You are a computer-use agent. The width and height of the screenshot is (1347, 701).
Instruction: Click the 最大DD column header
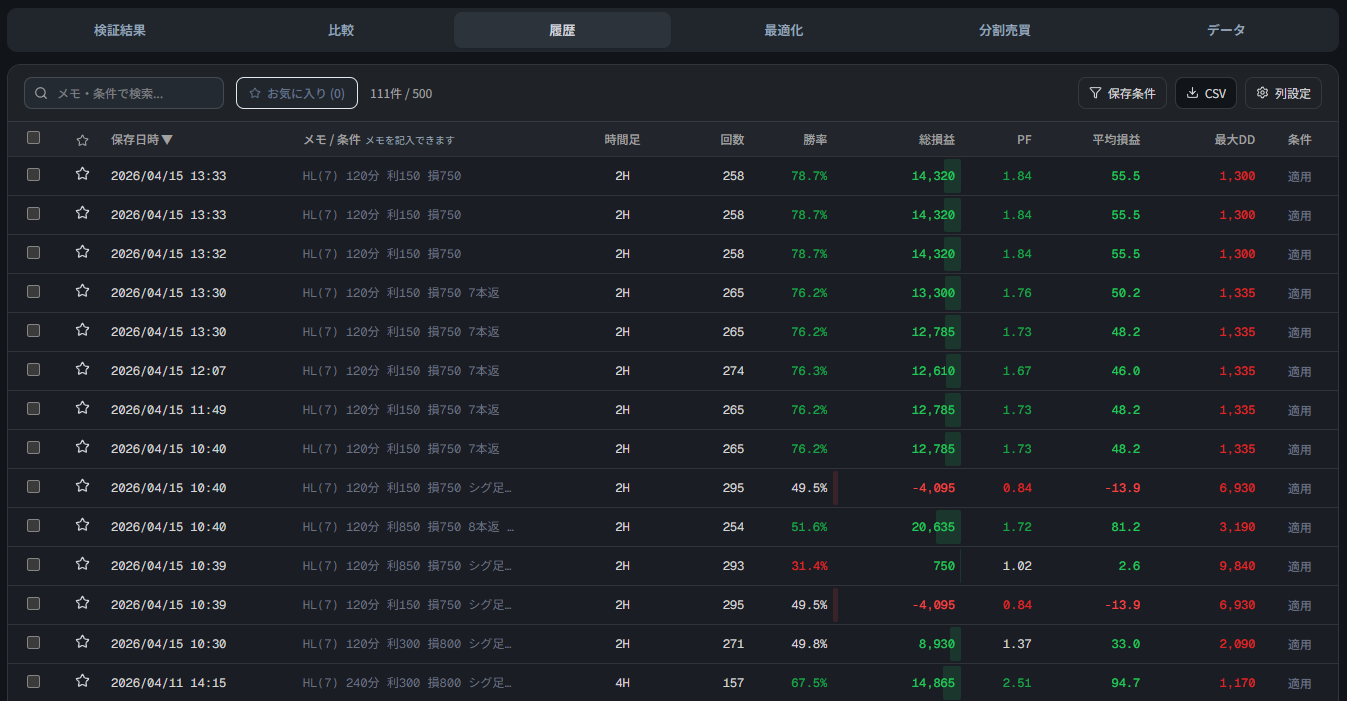click(x=1235, y=140)
